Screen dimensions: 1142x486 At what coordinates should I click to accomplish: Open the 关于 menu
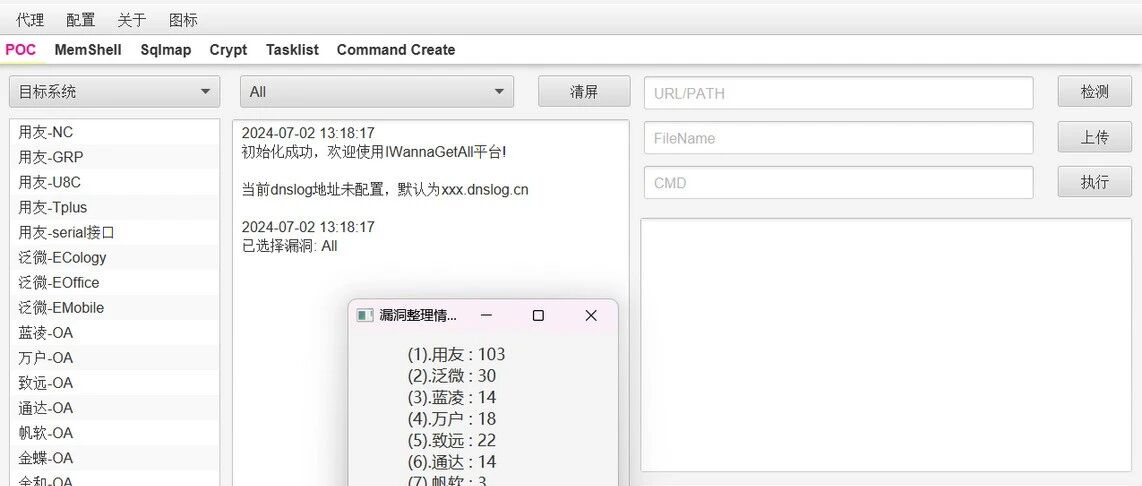point(131,20)
